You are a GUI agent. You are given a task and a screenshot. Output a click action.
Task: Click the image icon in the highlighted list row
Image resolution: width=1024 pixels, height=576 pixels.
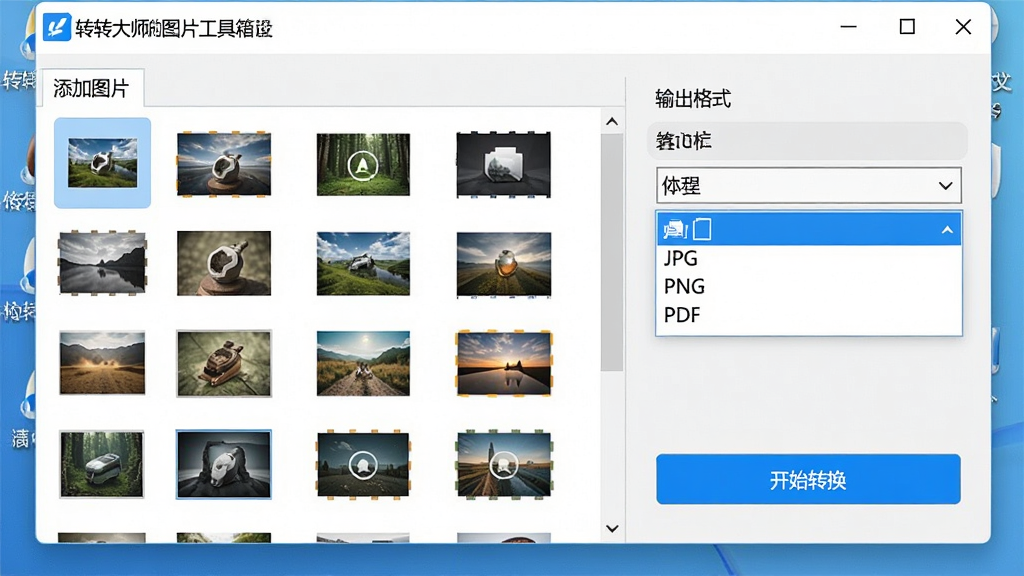[x=675, y=229]
